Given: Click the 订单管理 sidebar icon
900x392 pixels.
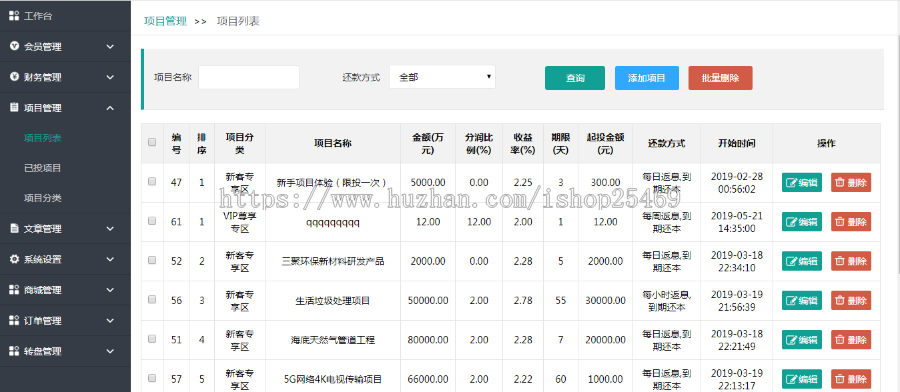Looking at the screenshot, I should click(x=14, y=320).
